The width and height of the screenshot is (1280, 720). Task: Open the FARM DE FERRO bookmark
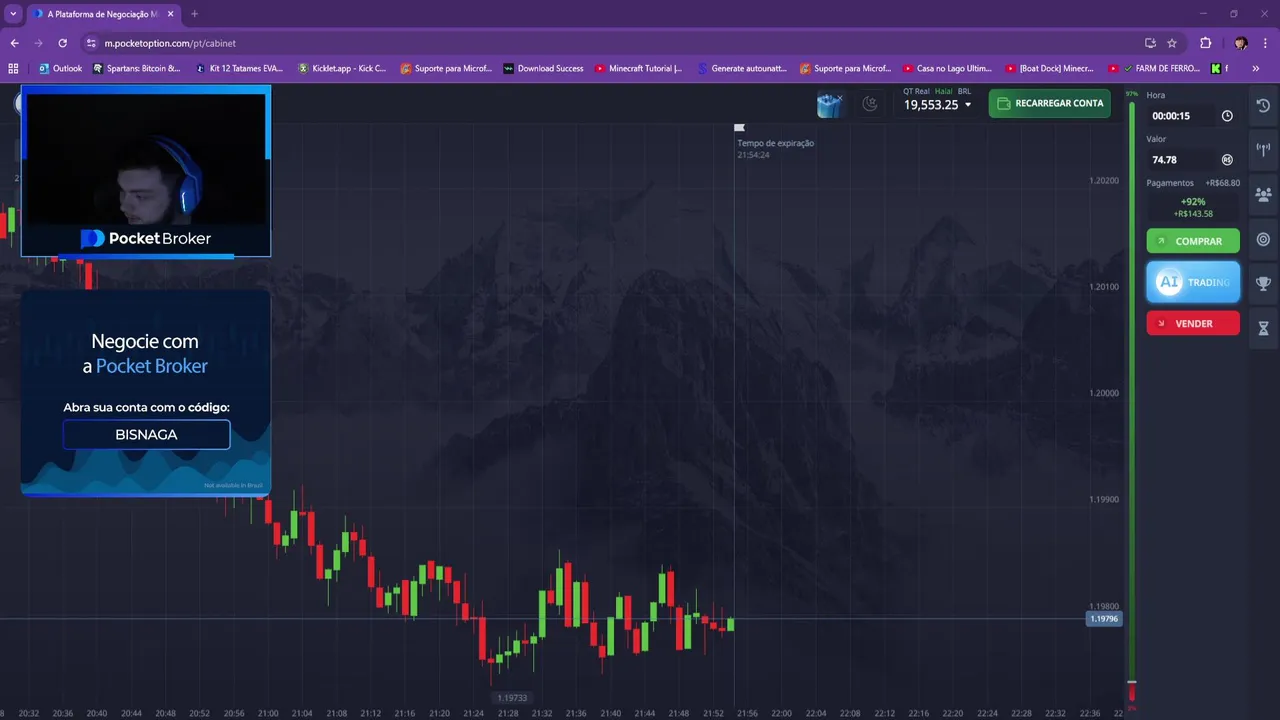[x=1154, y=69]
